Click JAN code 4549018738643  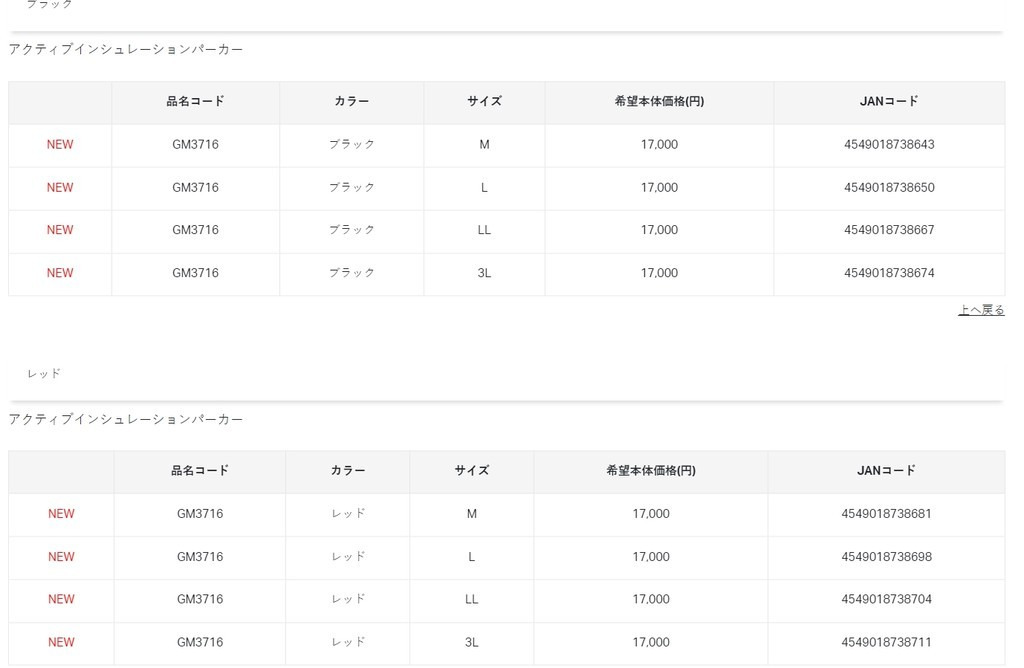click(888, 145)
